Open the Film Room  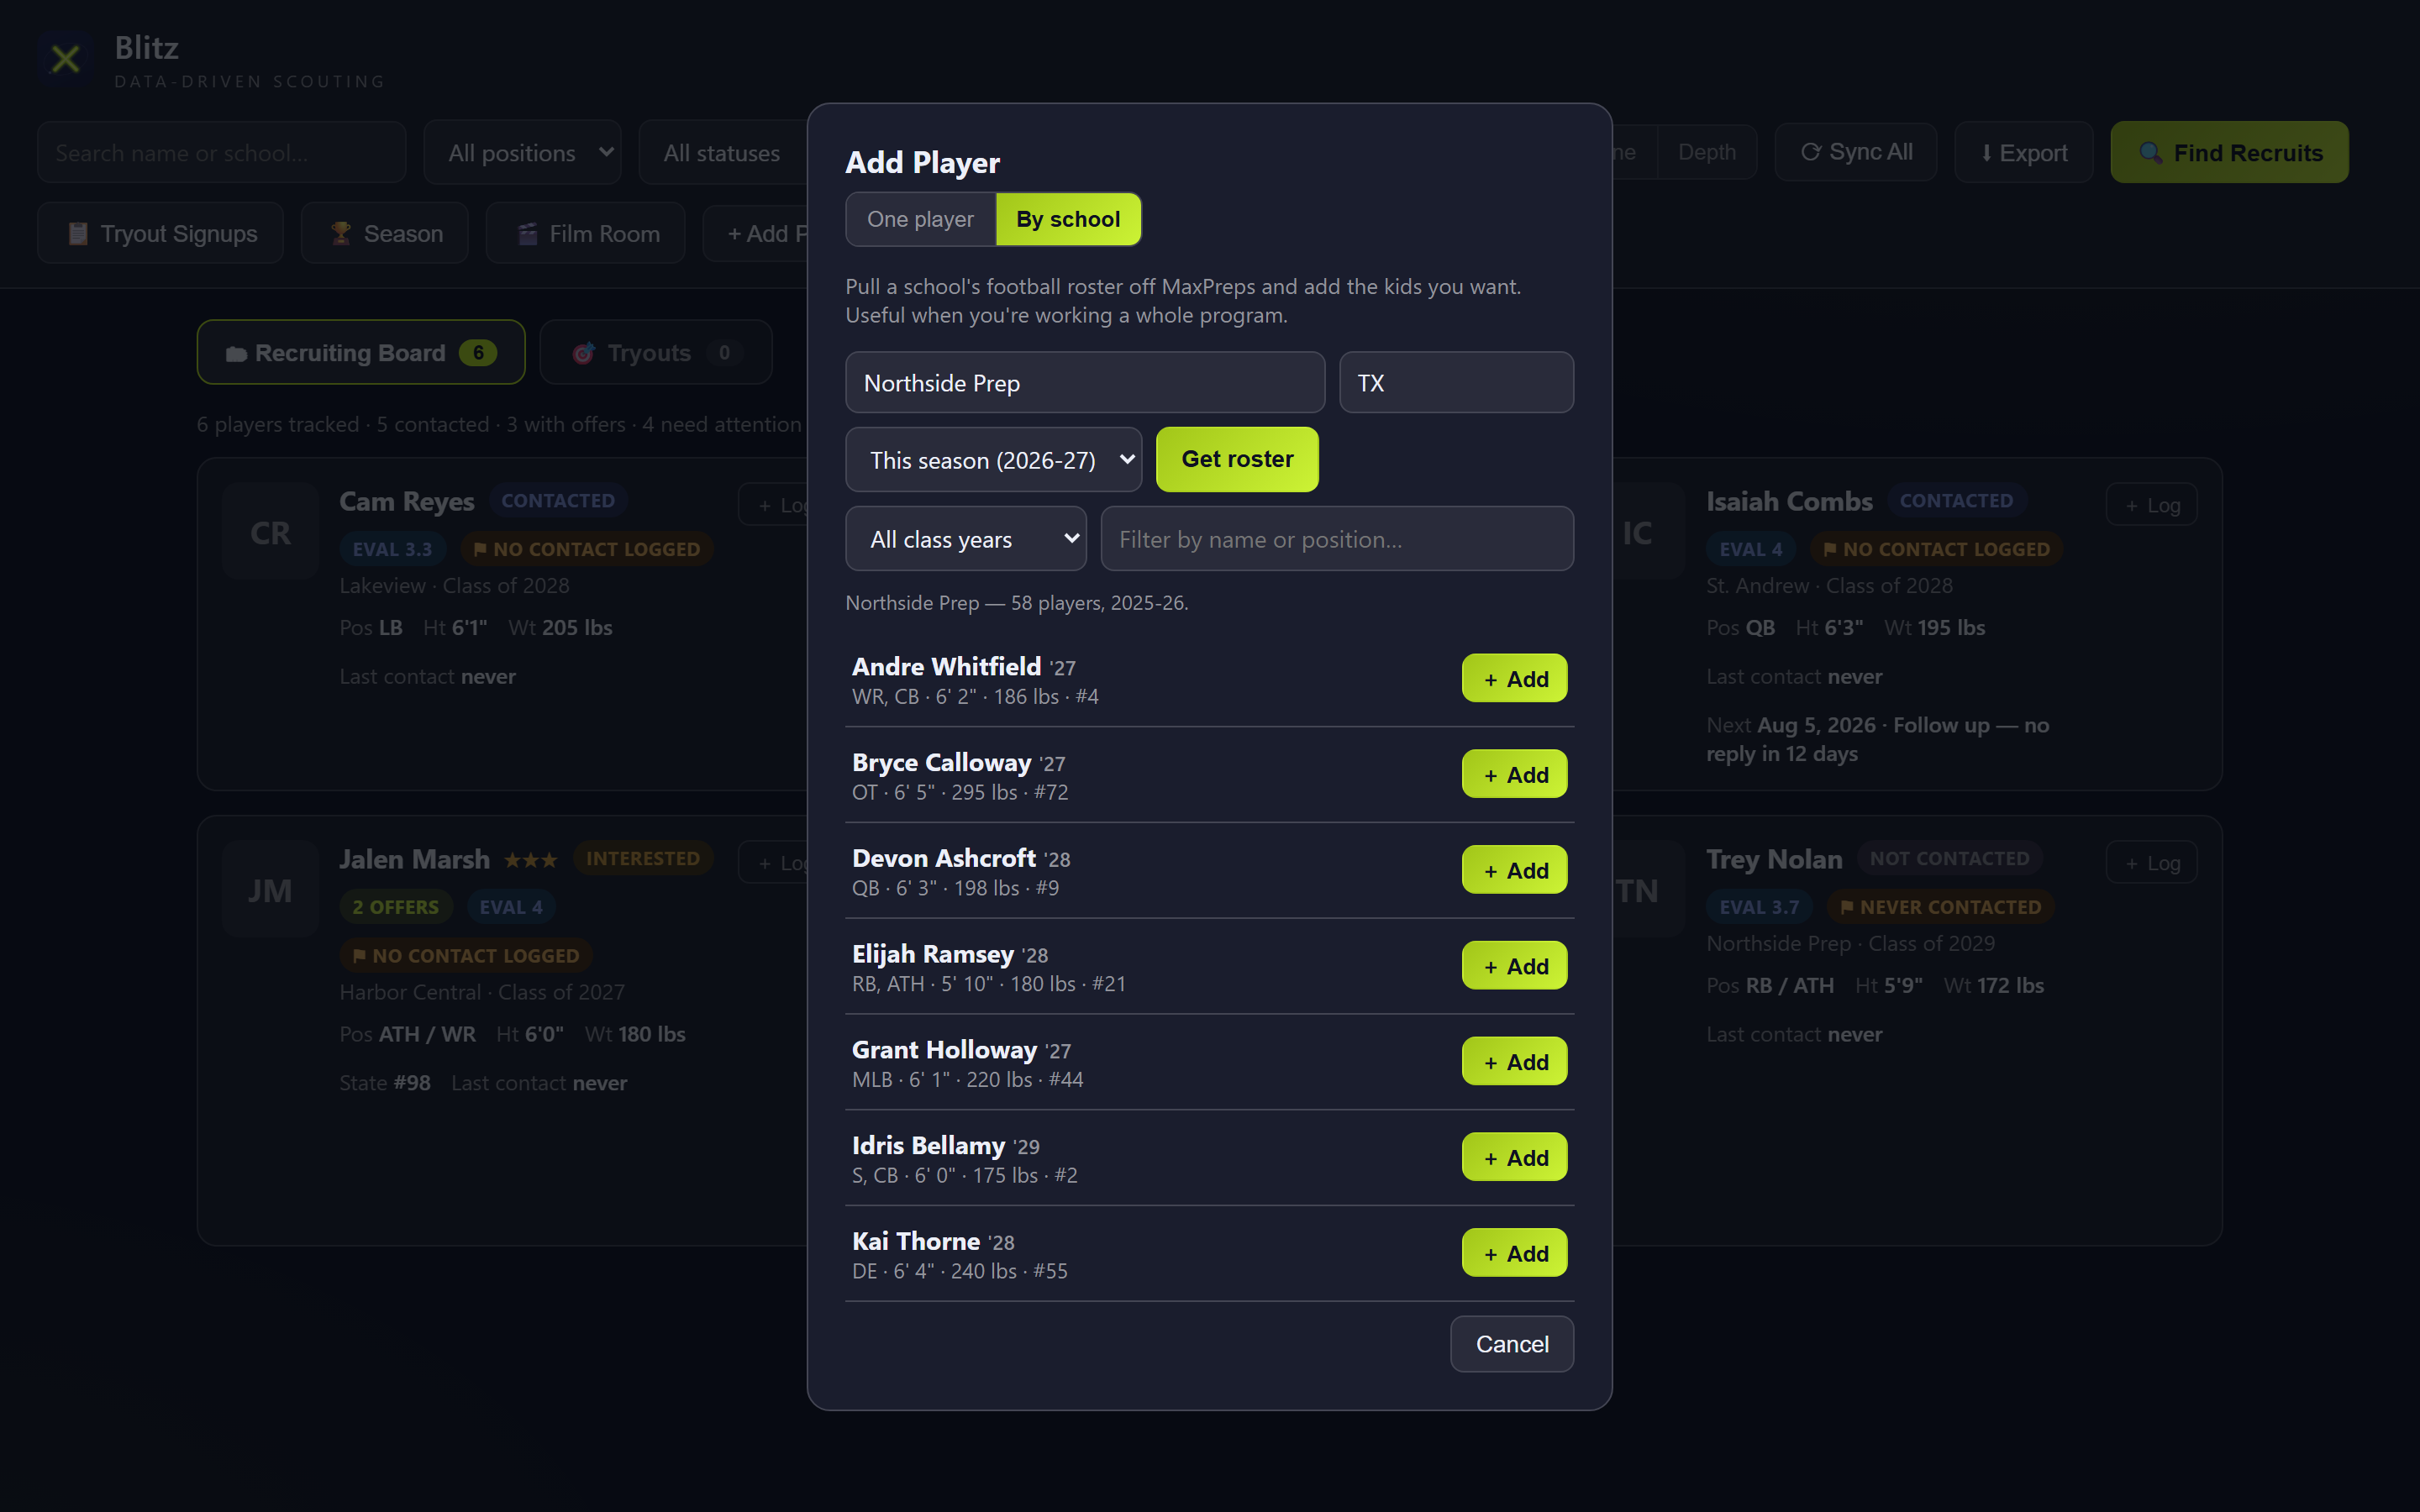(x=586, y=233)
